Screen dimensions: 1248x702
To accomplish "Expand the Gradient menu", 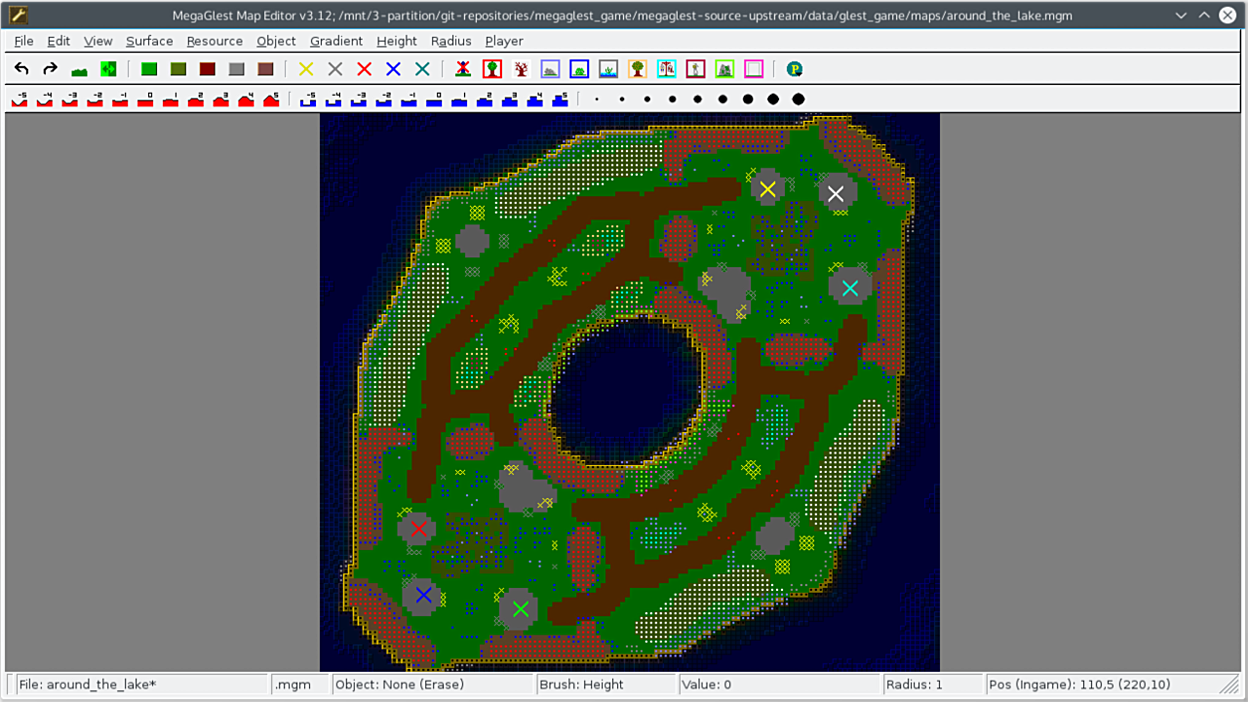I will pos(336,41).
